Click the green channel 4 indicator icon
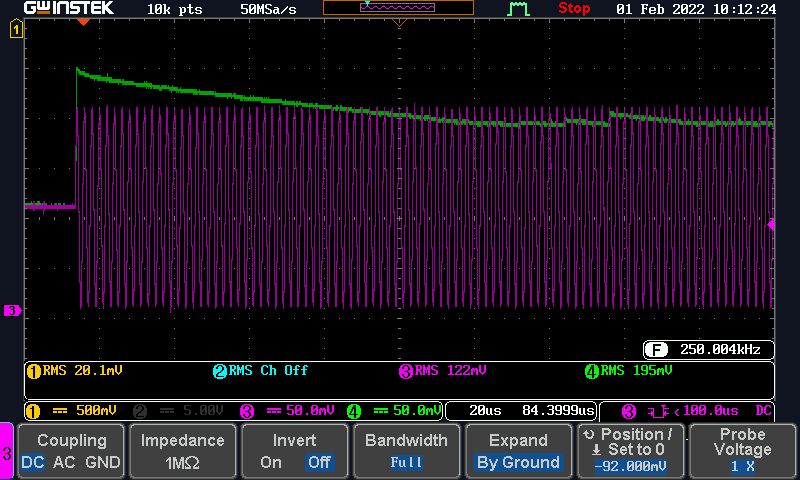The width and height of the screenshot is (800, 480). coord(354,411)
